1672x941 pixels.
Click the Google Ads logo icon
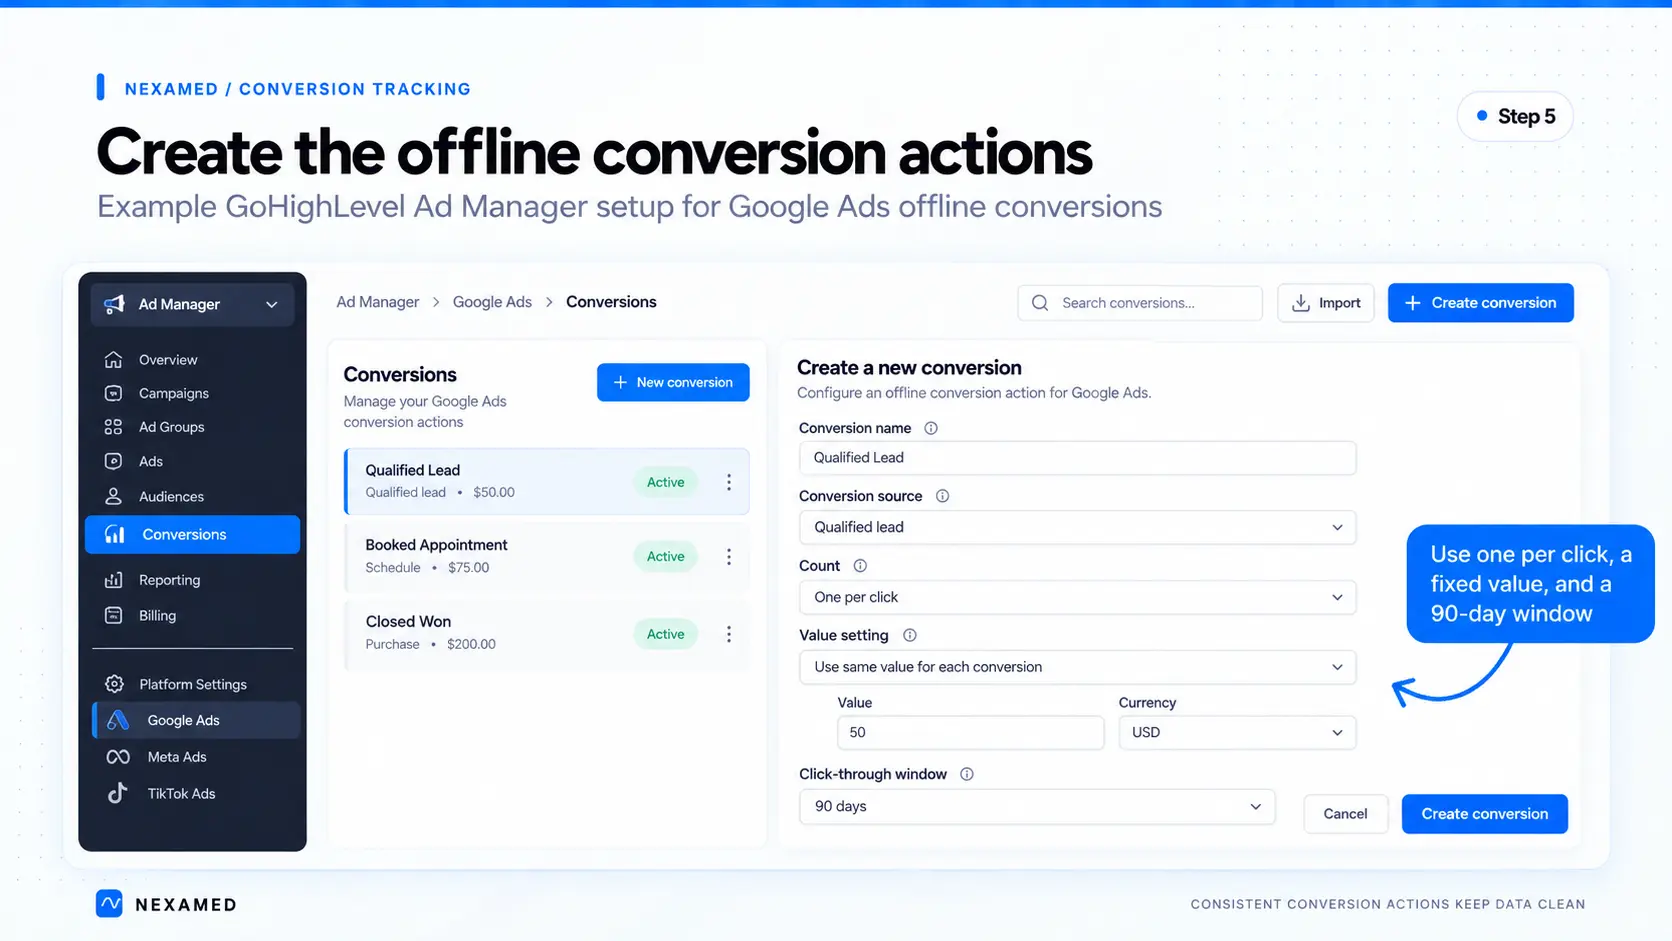118,720
